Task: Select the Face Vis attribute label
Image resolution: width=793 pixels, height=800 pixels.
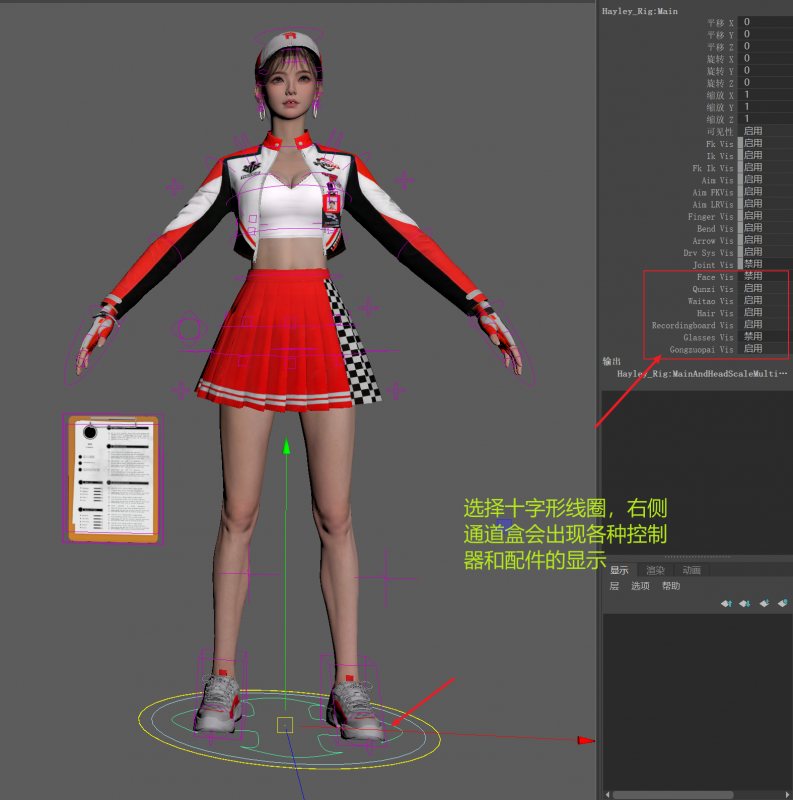Action: pyautogui.click(x=715, y=277)
